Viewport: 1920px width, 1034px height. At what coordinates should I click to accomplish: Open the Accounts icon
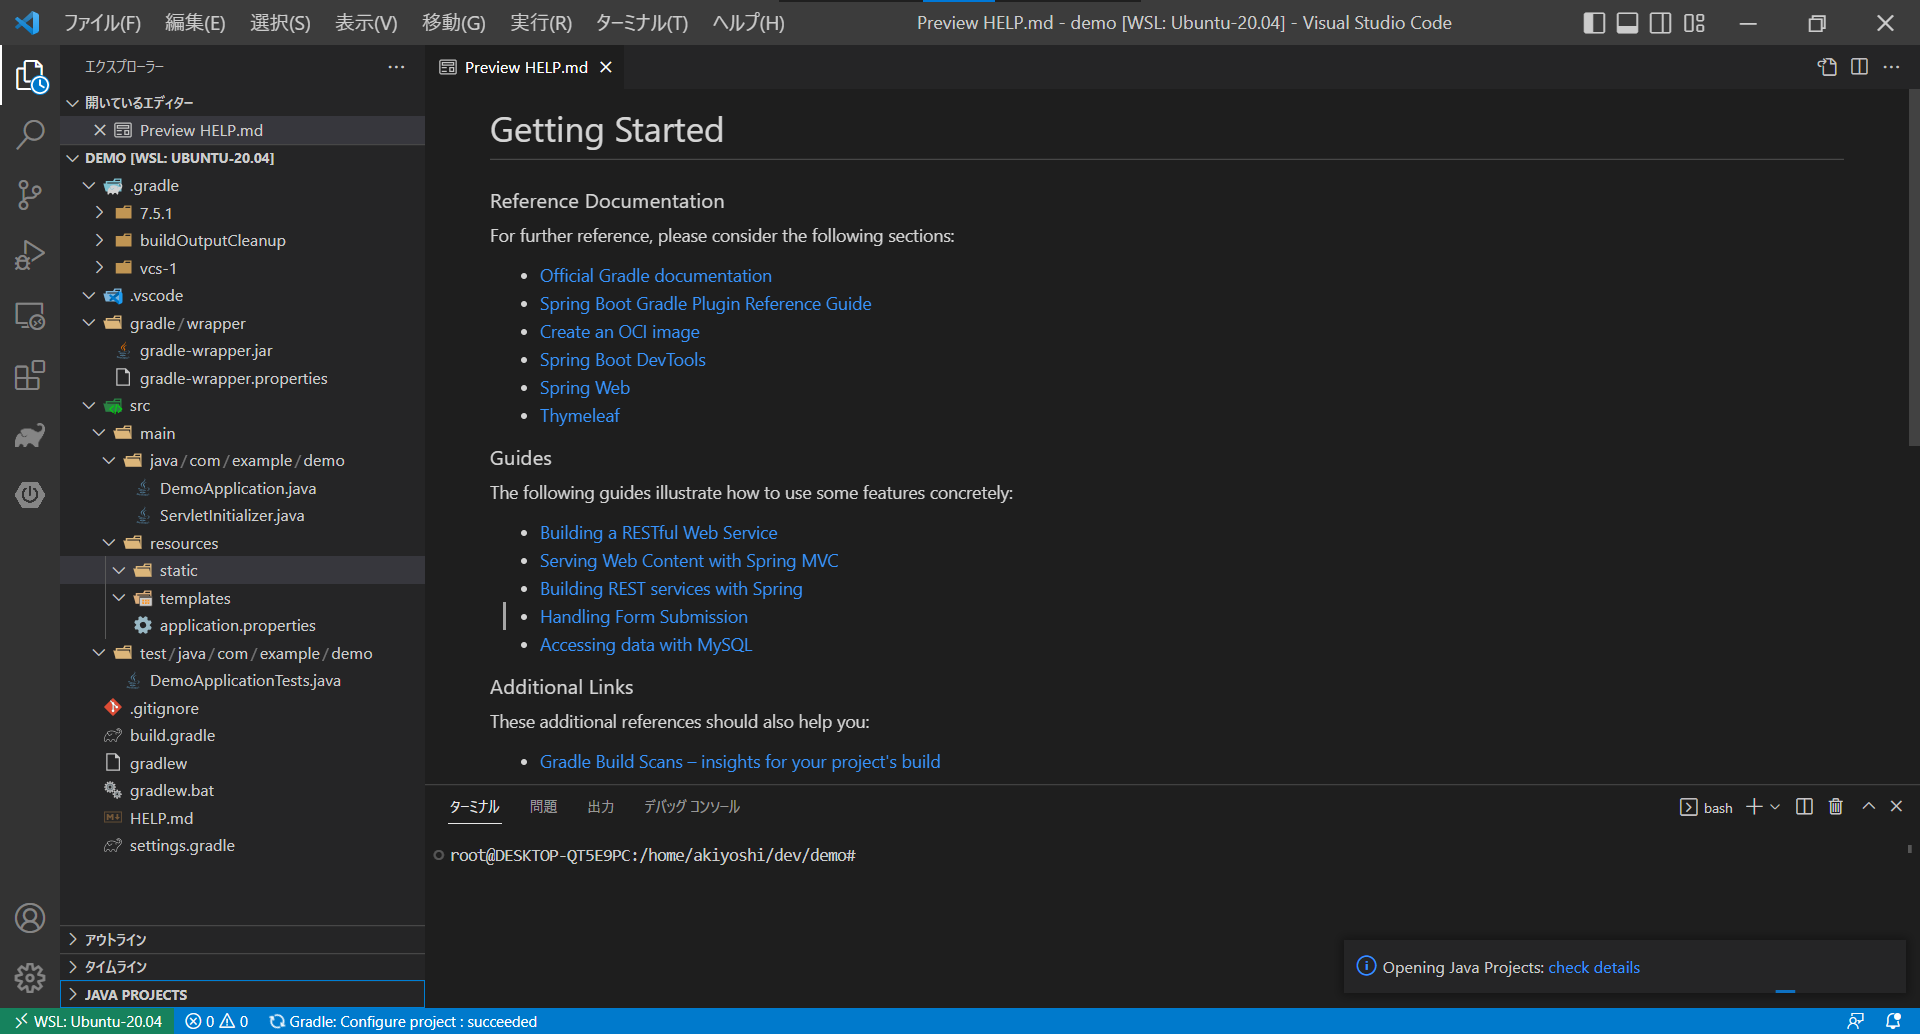[x=30, y=918]
